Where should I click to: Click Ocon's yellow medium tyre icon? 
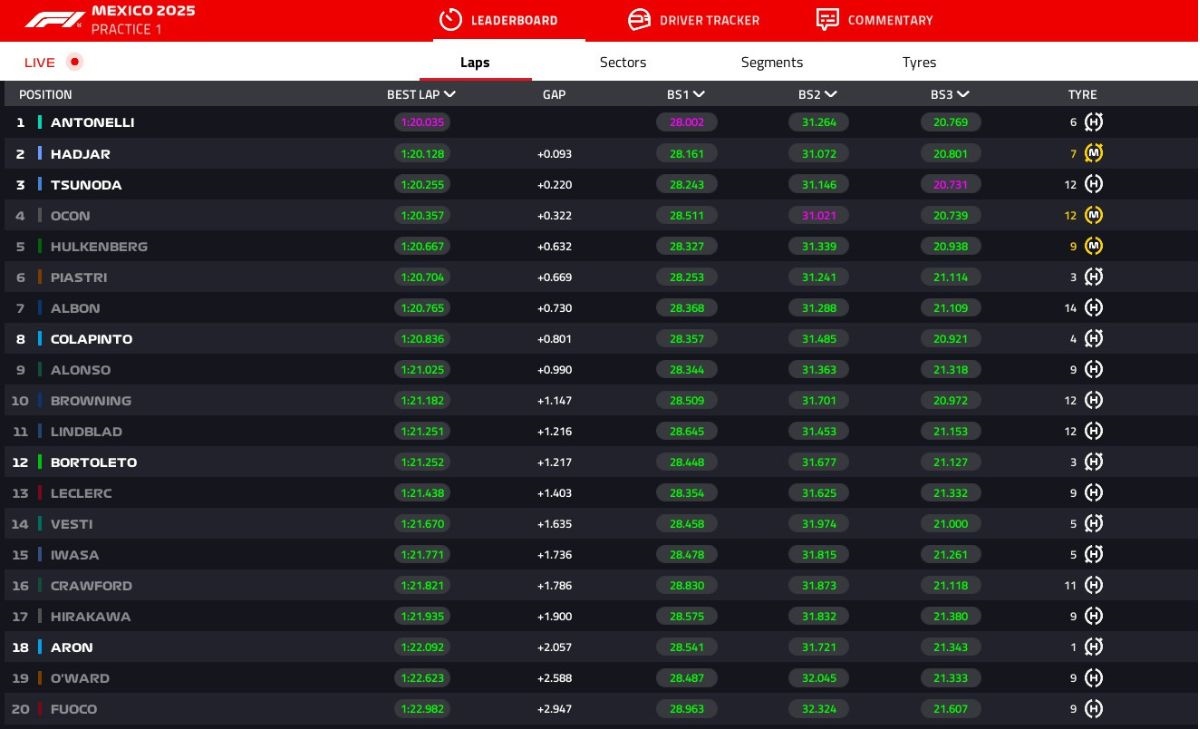(1094, 216)
